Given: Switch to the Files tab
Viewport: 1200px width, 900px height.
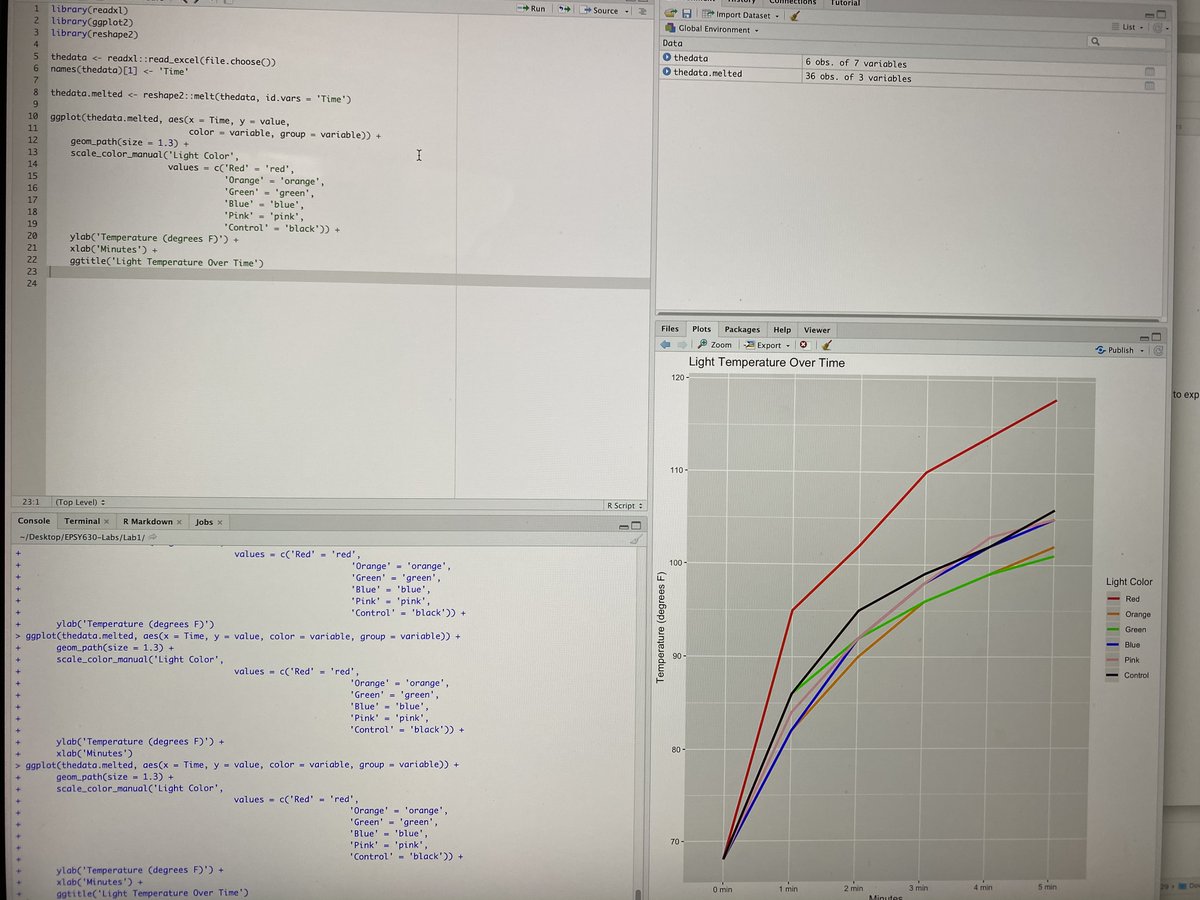Looking at the screenshot, I should (x=670, y=329).
